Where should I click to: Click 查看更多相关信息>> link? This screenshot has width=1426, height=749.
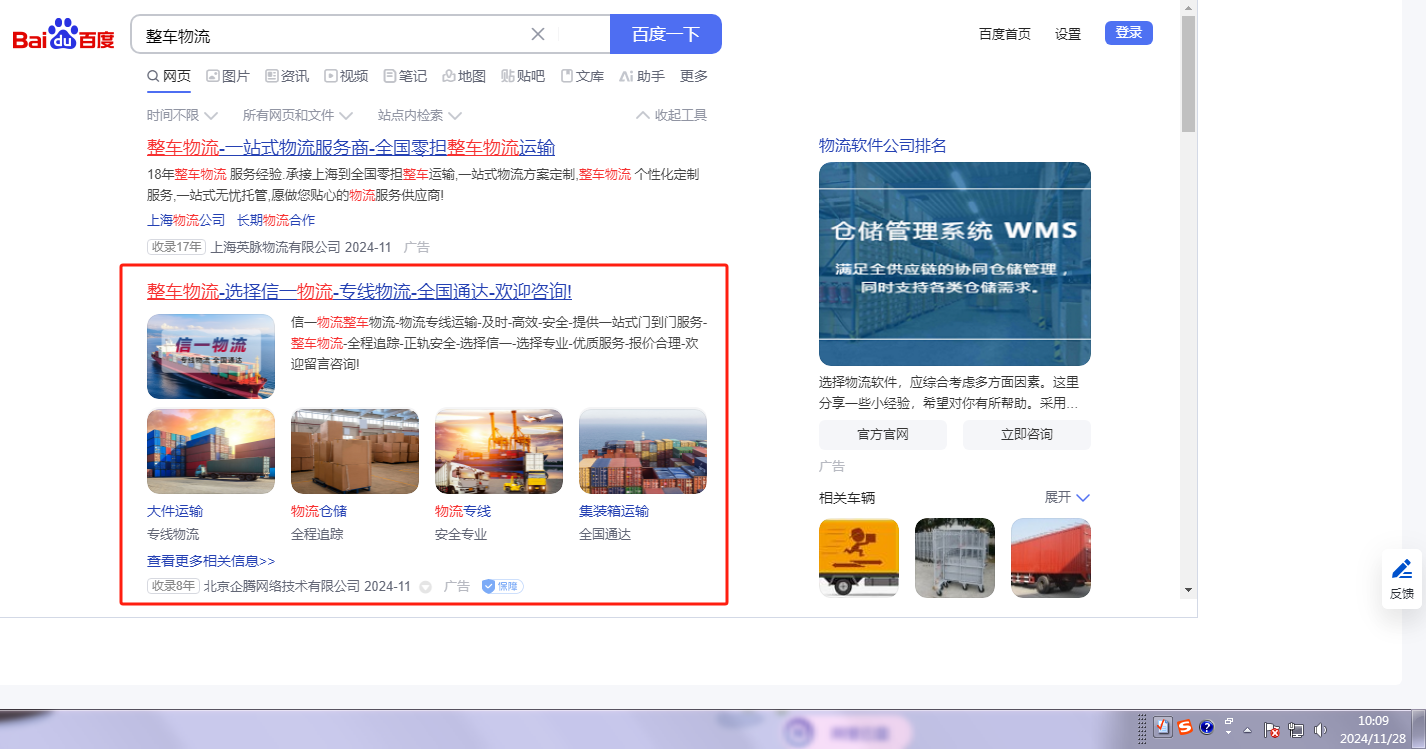point(211,561)
